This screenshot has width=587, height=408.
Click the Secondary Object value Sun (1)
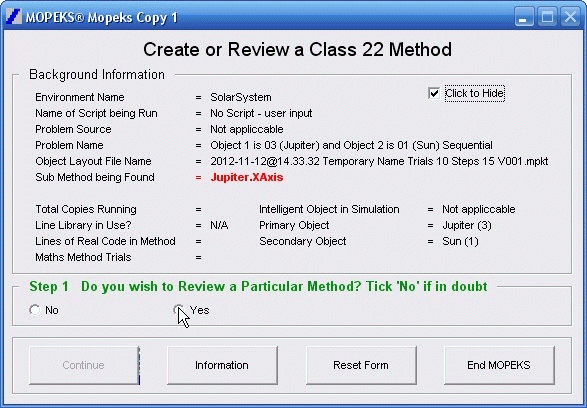point(460,241)
